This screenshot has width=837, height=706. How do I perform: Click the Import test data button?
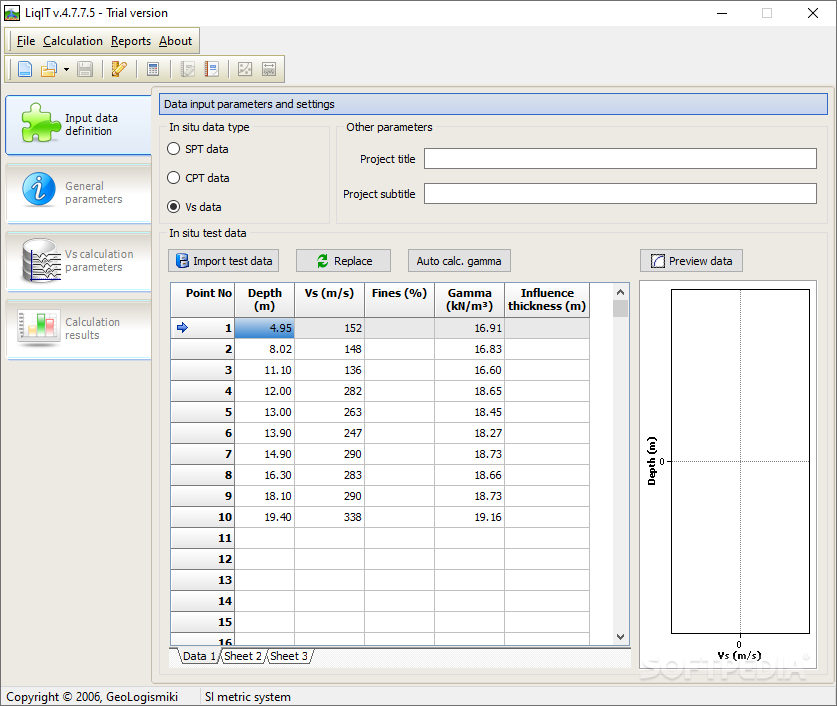(x=224, y=261)
